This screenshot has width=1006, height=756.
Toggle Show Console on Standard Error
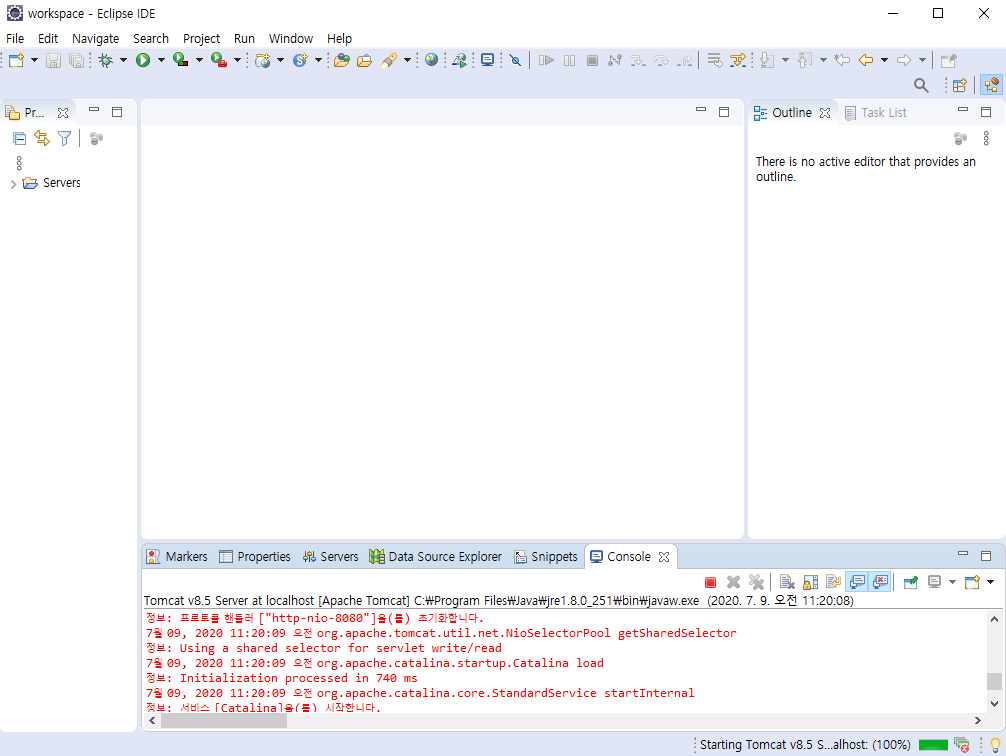(x=880, y=582)
